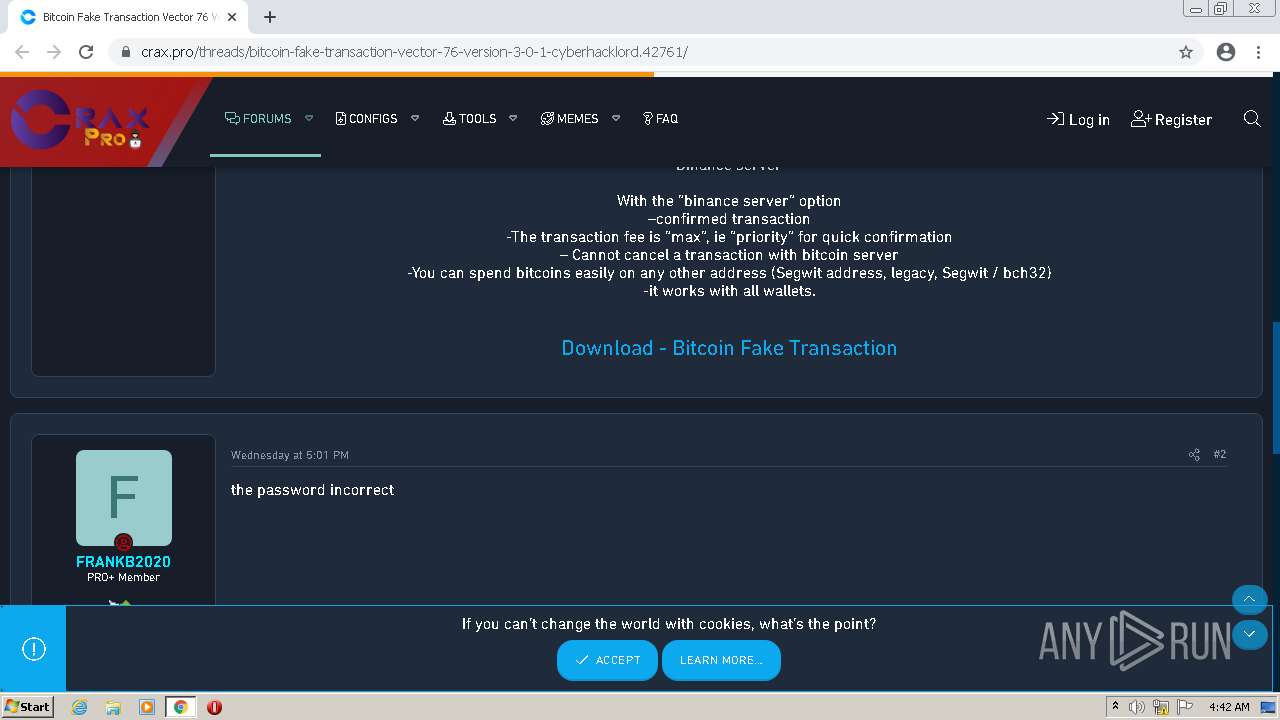Click the Crax Pro logo
1280x720 pixels.
point(80,120)
